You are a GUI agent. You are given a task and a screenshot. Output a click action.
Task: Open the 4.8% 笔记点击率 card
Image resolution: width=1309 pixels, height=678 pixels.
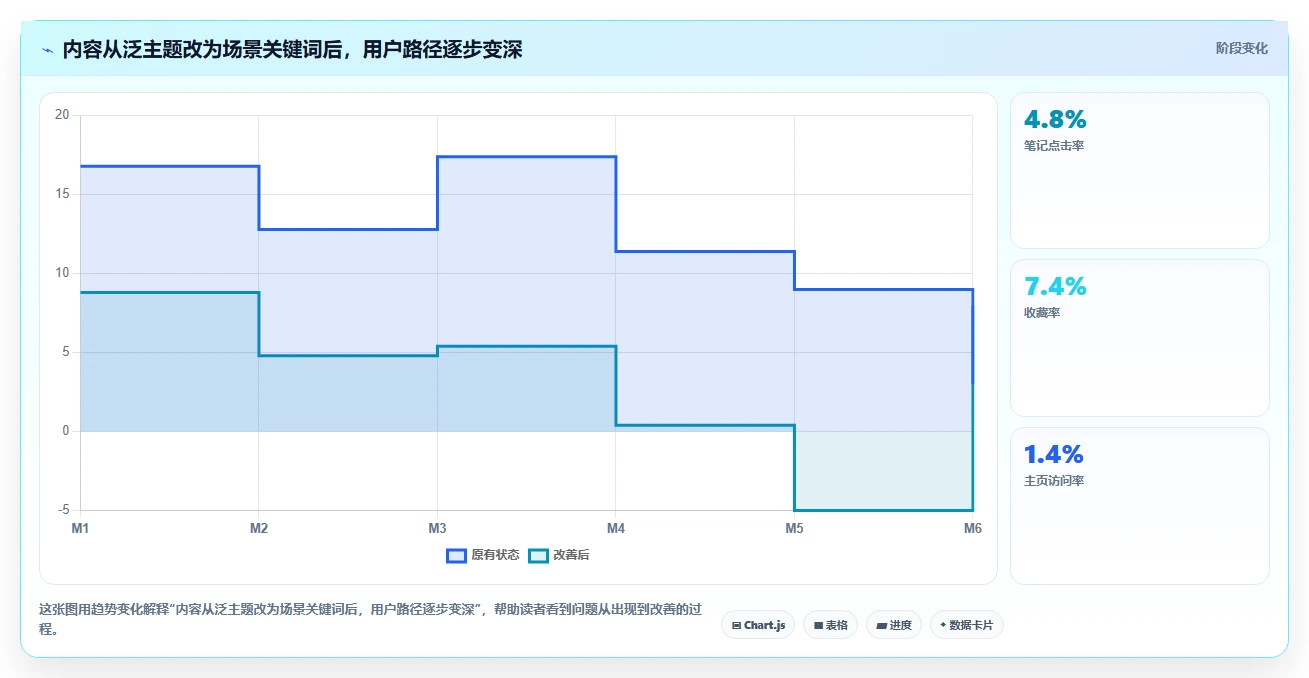point(1139,170)
